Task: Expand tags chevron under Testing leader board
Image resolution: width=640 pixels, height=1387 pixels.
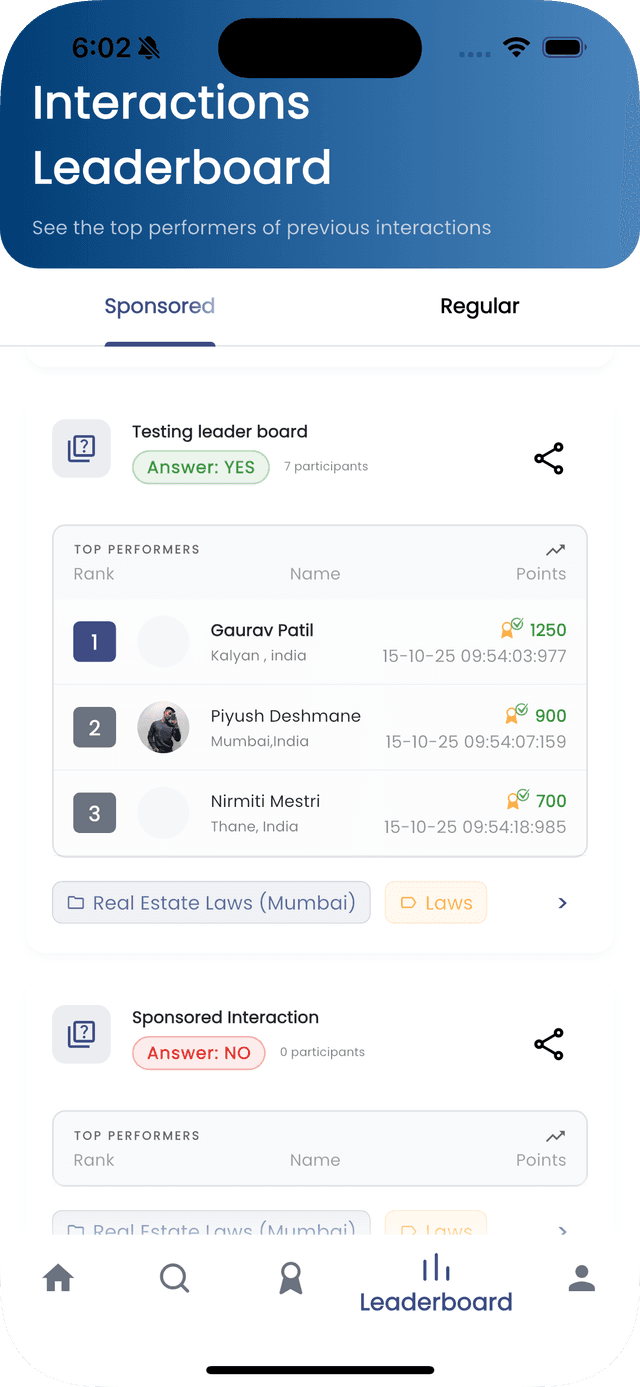Action: coord(562,903)
